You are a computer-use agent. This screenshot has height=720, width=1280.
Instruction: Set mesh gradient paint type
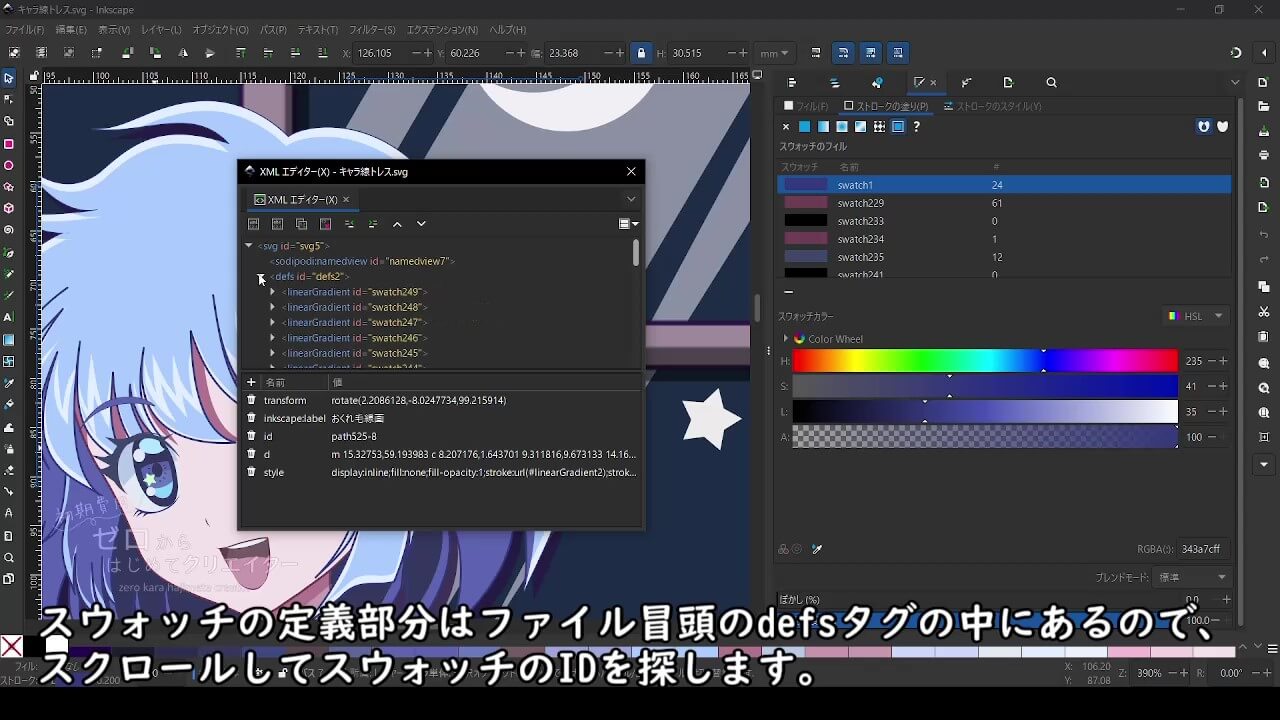(x=861, y=127)
